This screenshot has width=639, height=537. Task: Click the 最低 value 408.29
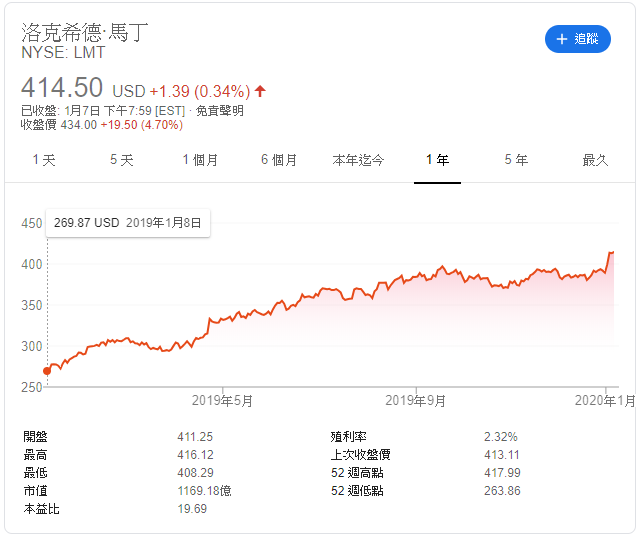pyautogui.click(x=195, y=473)
